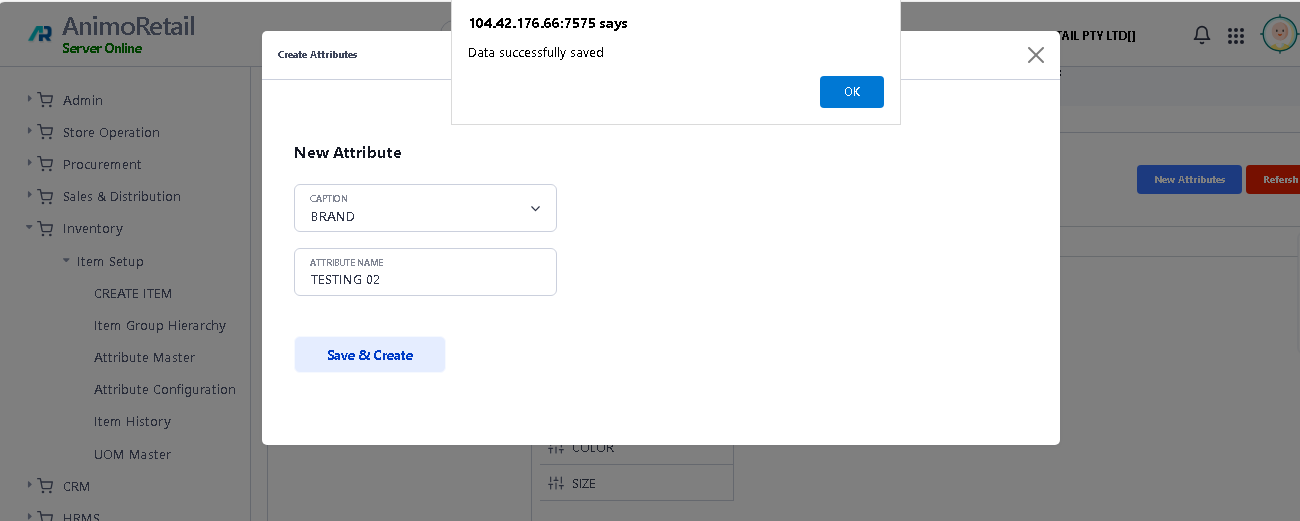The height and width of the screenshot is (521, 1300).
Task: Click the notification bell icon
Action: click(x=1202, y=36)
